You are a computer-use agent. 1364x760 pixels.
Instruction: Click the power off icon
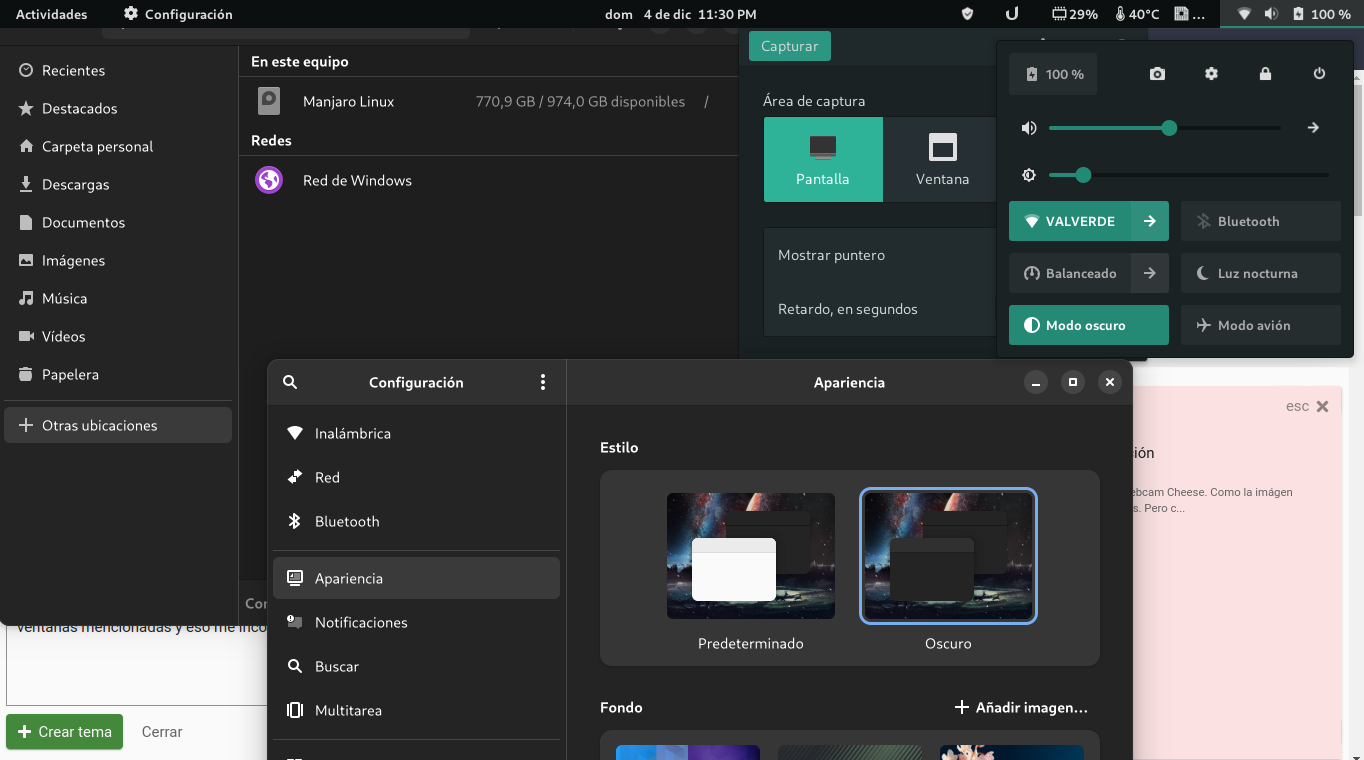click(x=1319, y=74)
